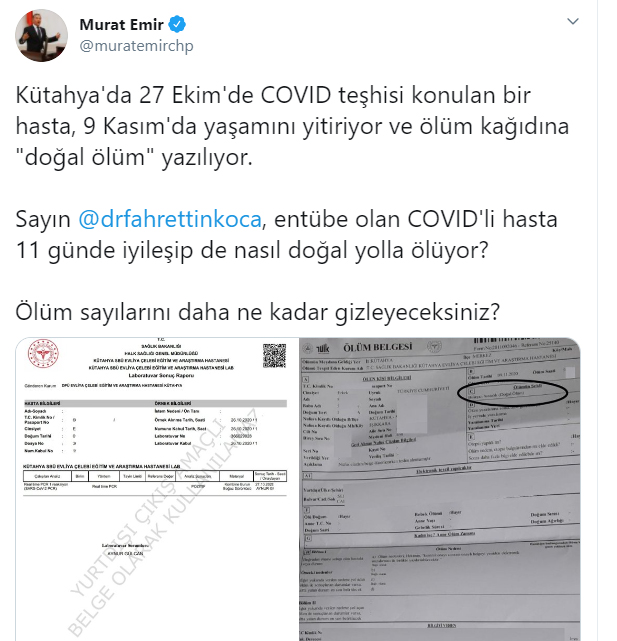The image size is (617, 641).
Task: Click the PCR results table header row
Action: coord(155,476)
